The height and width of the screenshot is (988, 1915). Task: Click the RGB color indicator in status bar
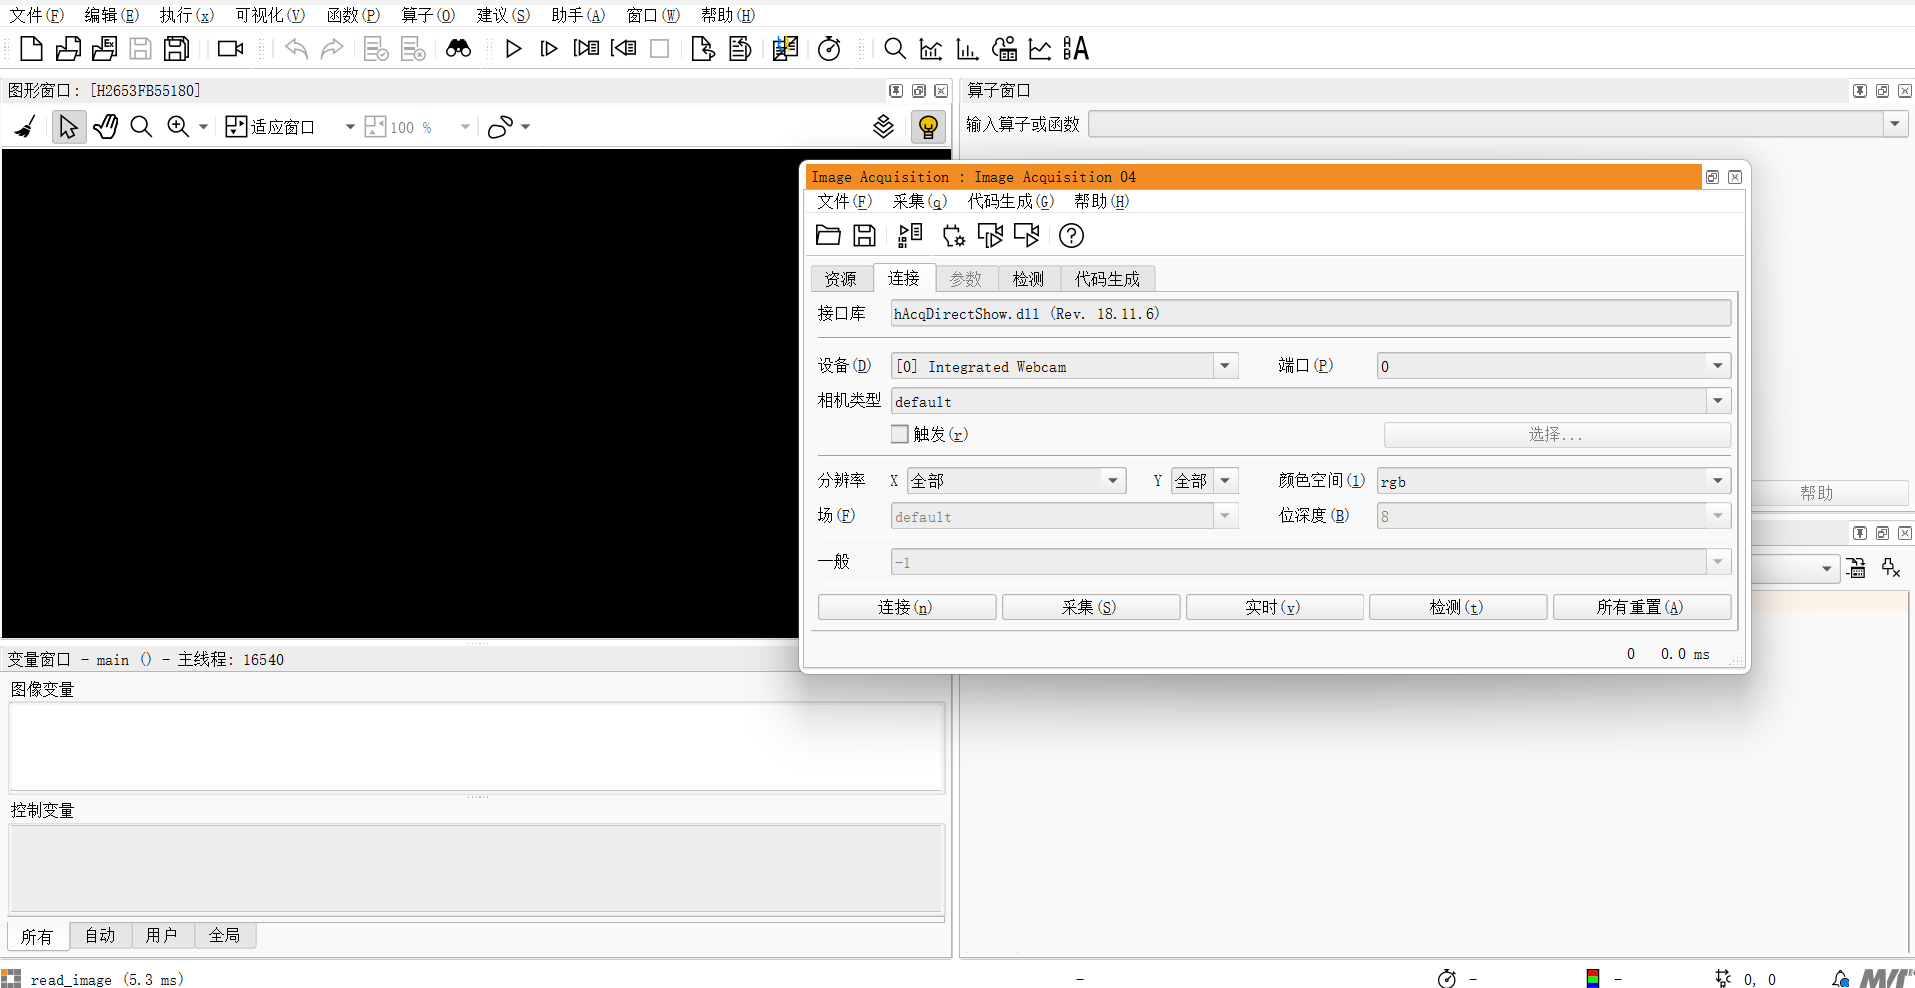[x=1592, y=979]
